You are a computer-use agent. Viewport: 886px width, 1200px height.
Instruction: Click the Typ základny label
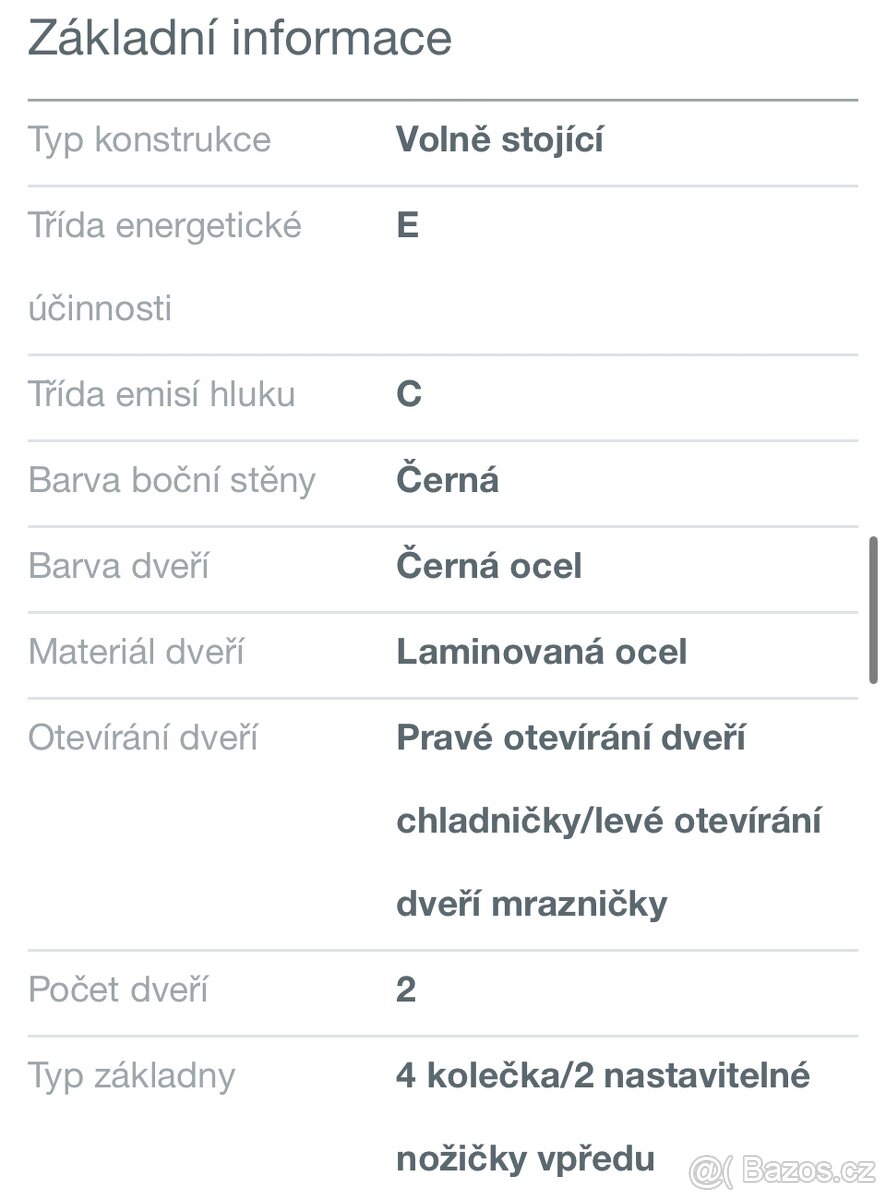[x=132, y=1076]
